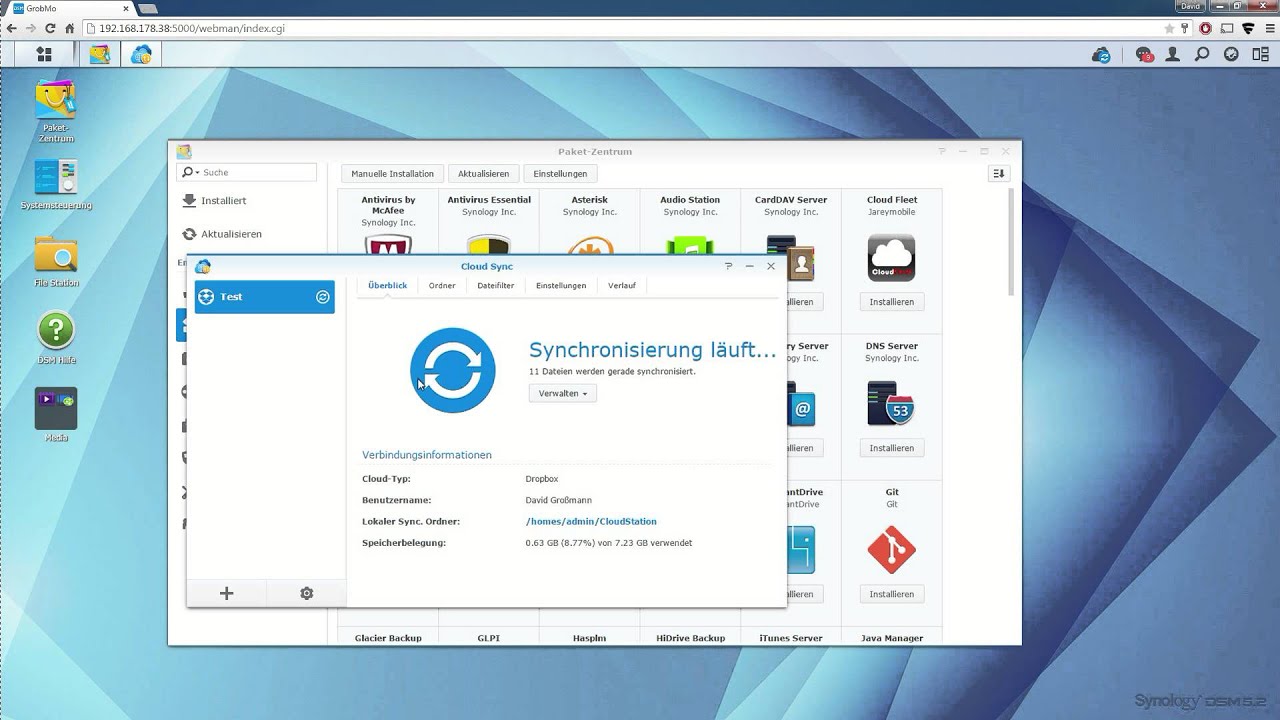
Task: Click the Chrome home button
Action: (x=70, y=29)
